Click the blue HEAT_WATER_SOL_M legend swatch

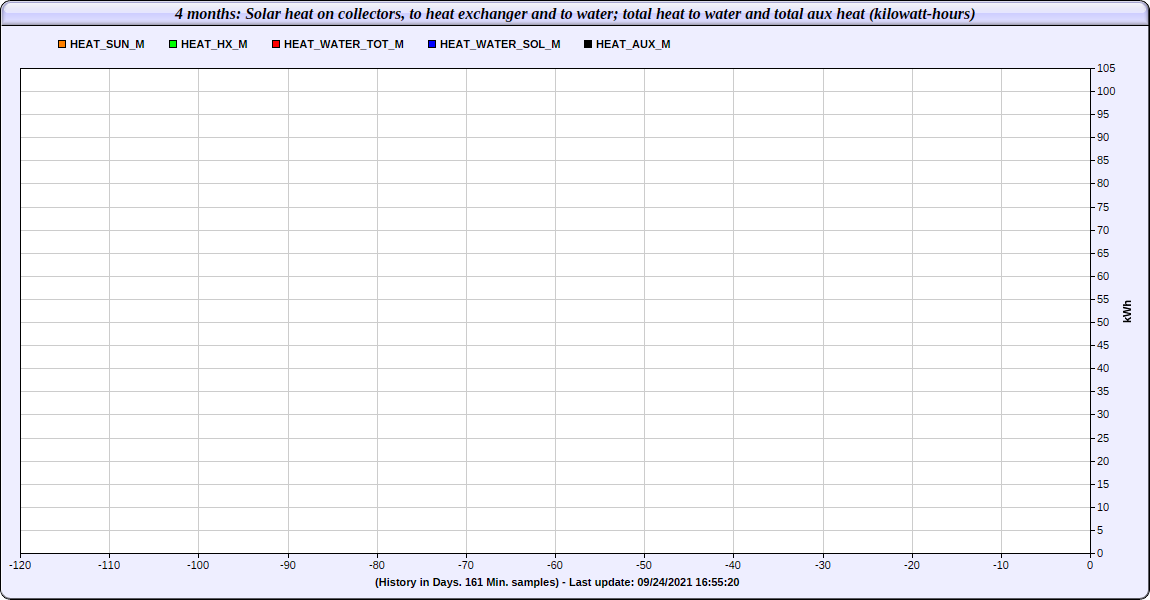[432, 44]
